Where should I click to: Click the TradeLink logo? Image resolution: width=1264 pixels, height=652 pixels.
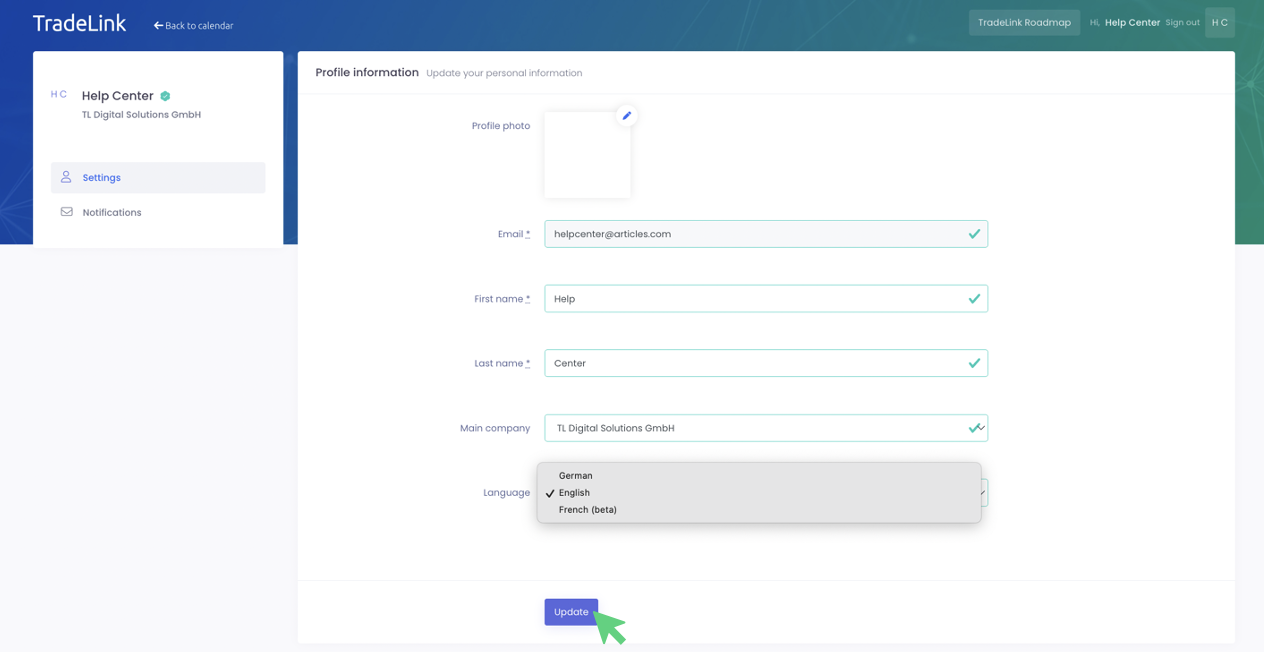79,24
